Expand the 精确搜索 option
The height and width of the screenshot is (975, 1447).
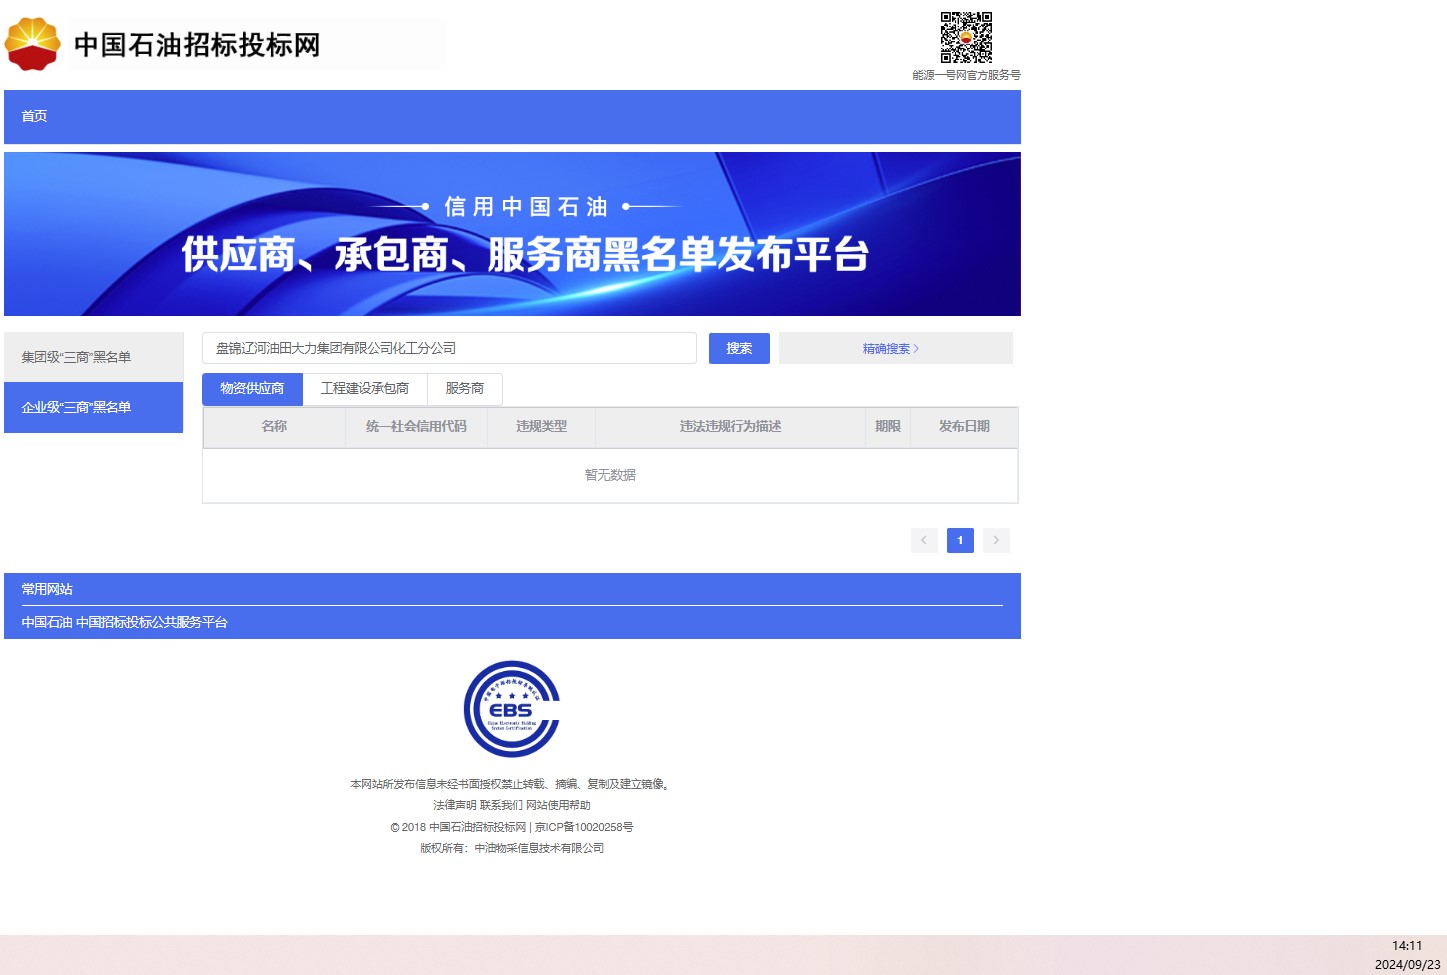tap(891, 349)
